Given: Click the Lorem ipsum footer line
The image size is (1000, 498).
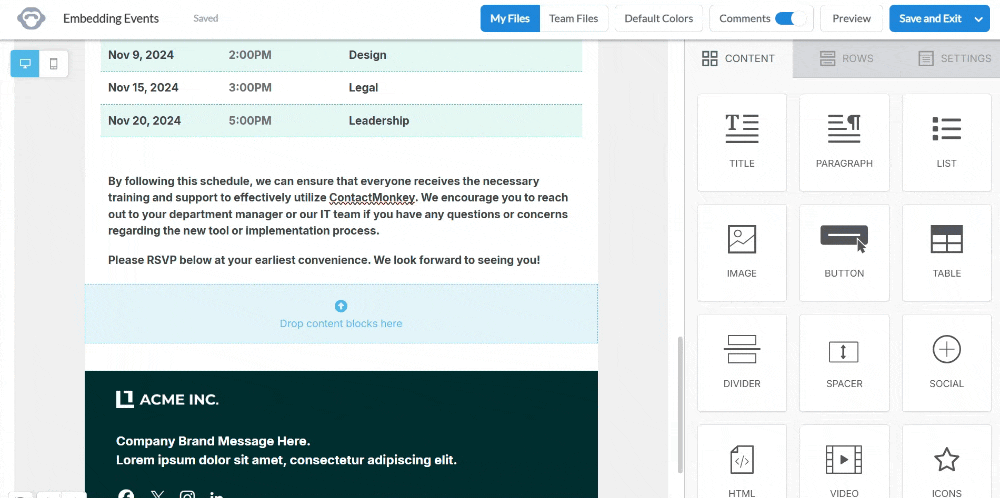Looking at the screenshot, I should [286, 460].
